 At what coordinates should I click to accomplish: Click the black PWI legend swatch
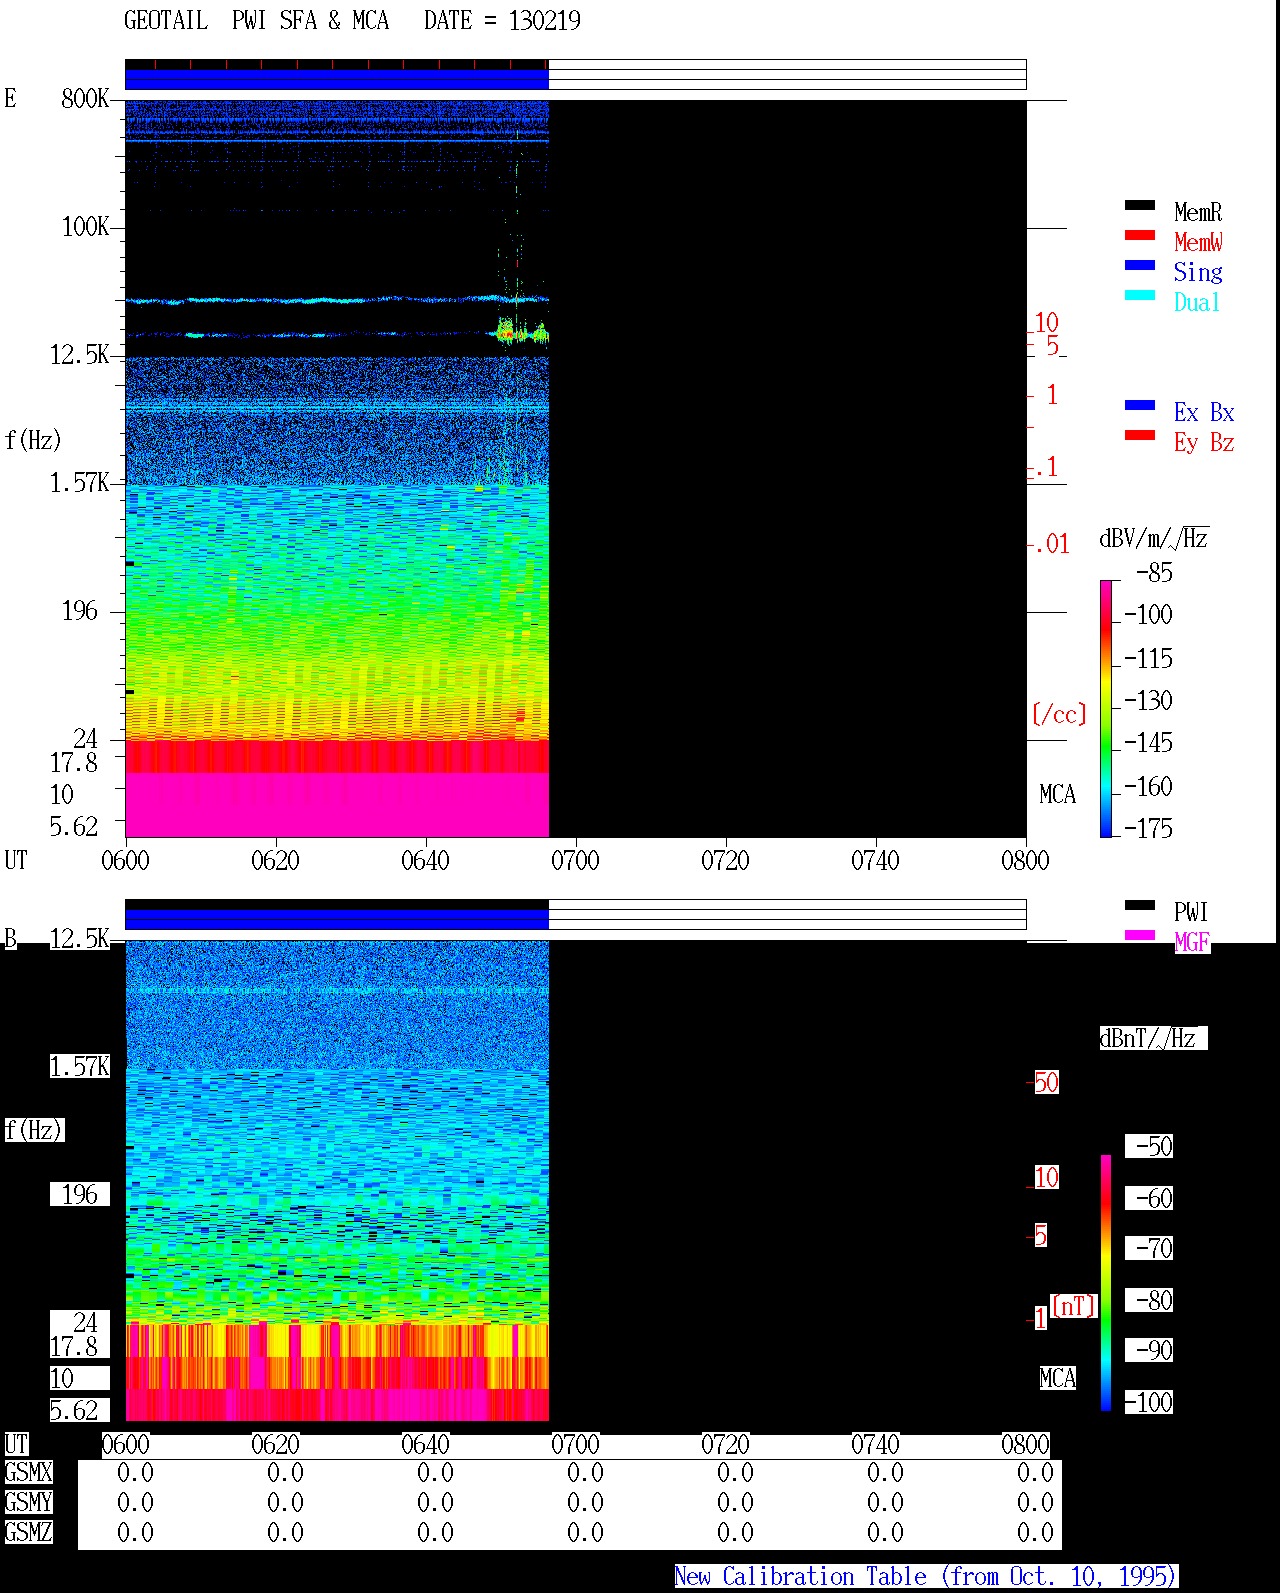[1140, 906]
